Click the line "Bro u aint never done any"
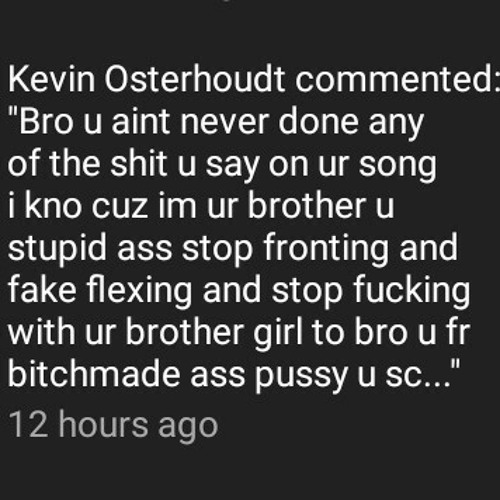The width and height of the screenshot is (500, 500). pos(216,122)
